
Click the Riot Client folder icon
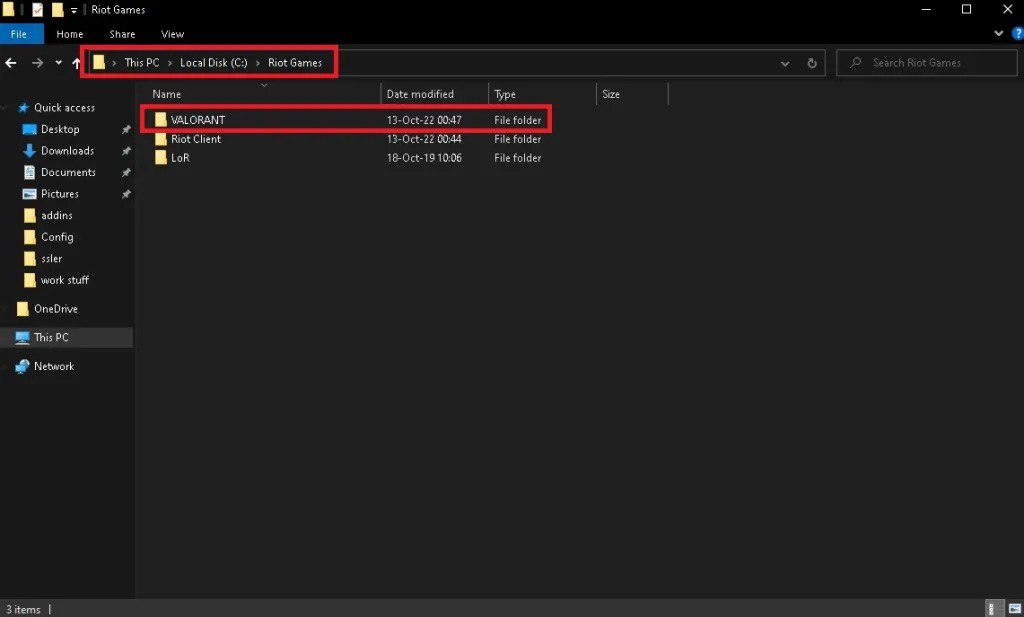click(161, 138)
